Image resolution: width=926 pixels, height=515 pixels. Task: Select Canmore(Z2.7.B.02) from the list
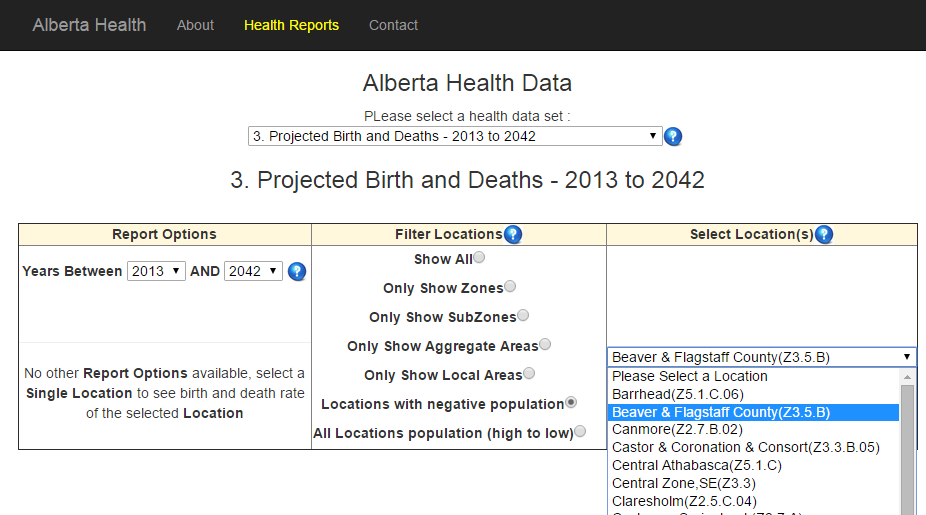click(x=754, y=429)
